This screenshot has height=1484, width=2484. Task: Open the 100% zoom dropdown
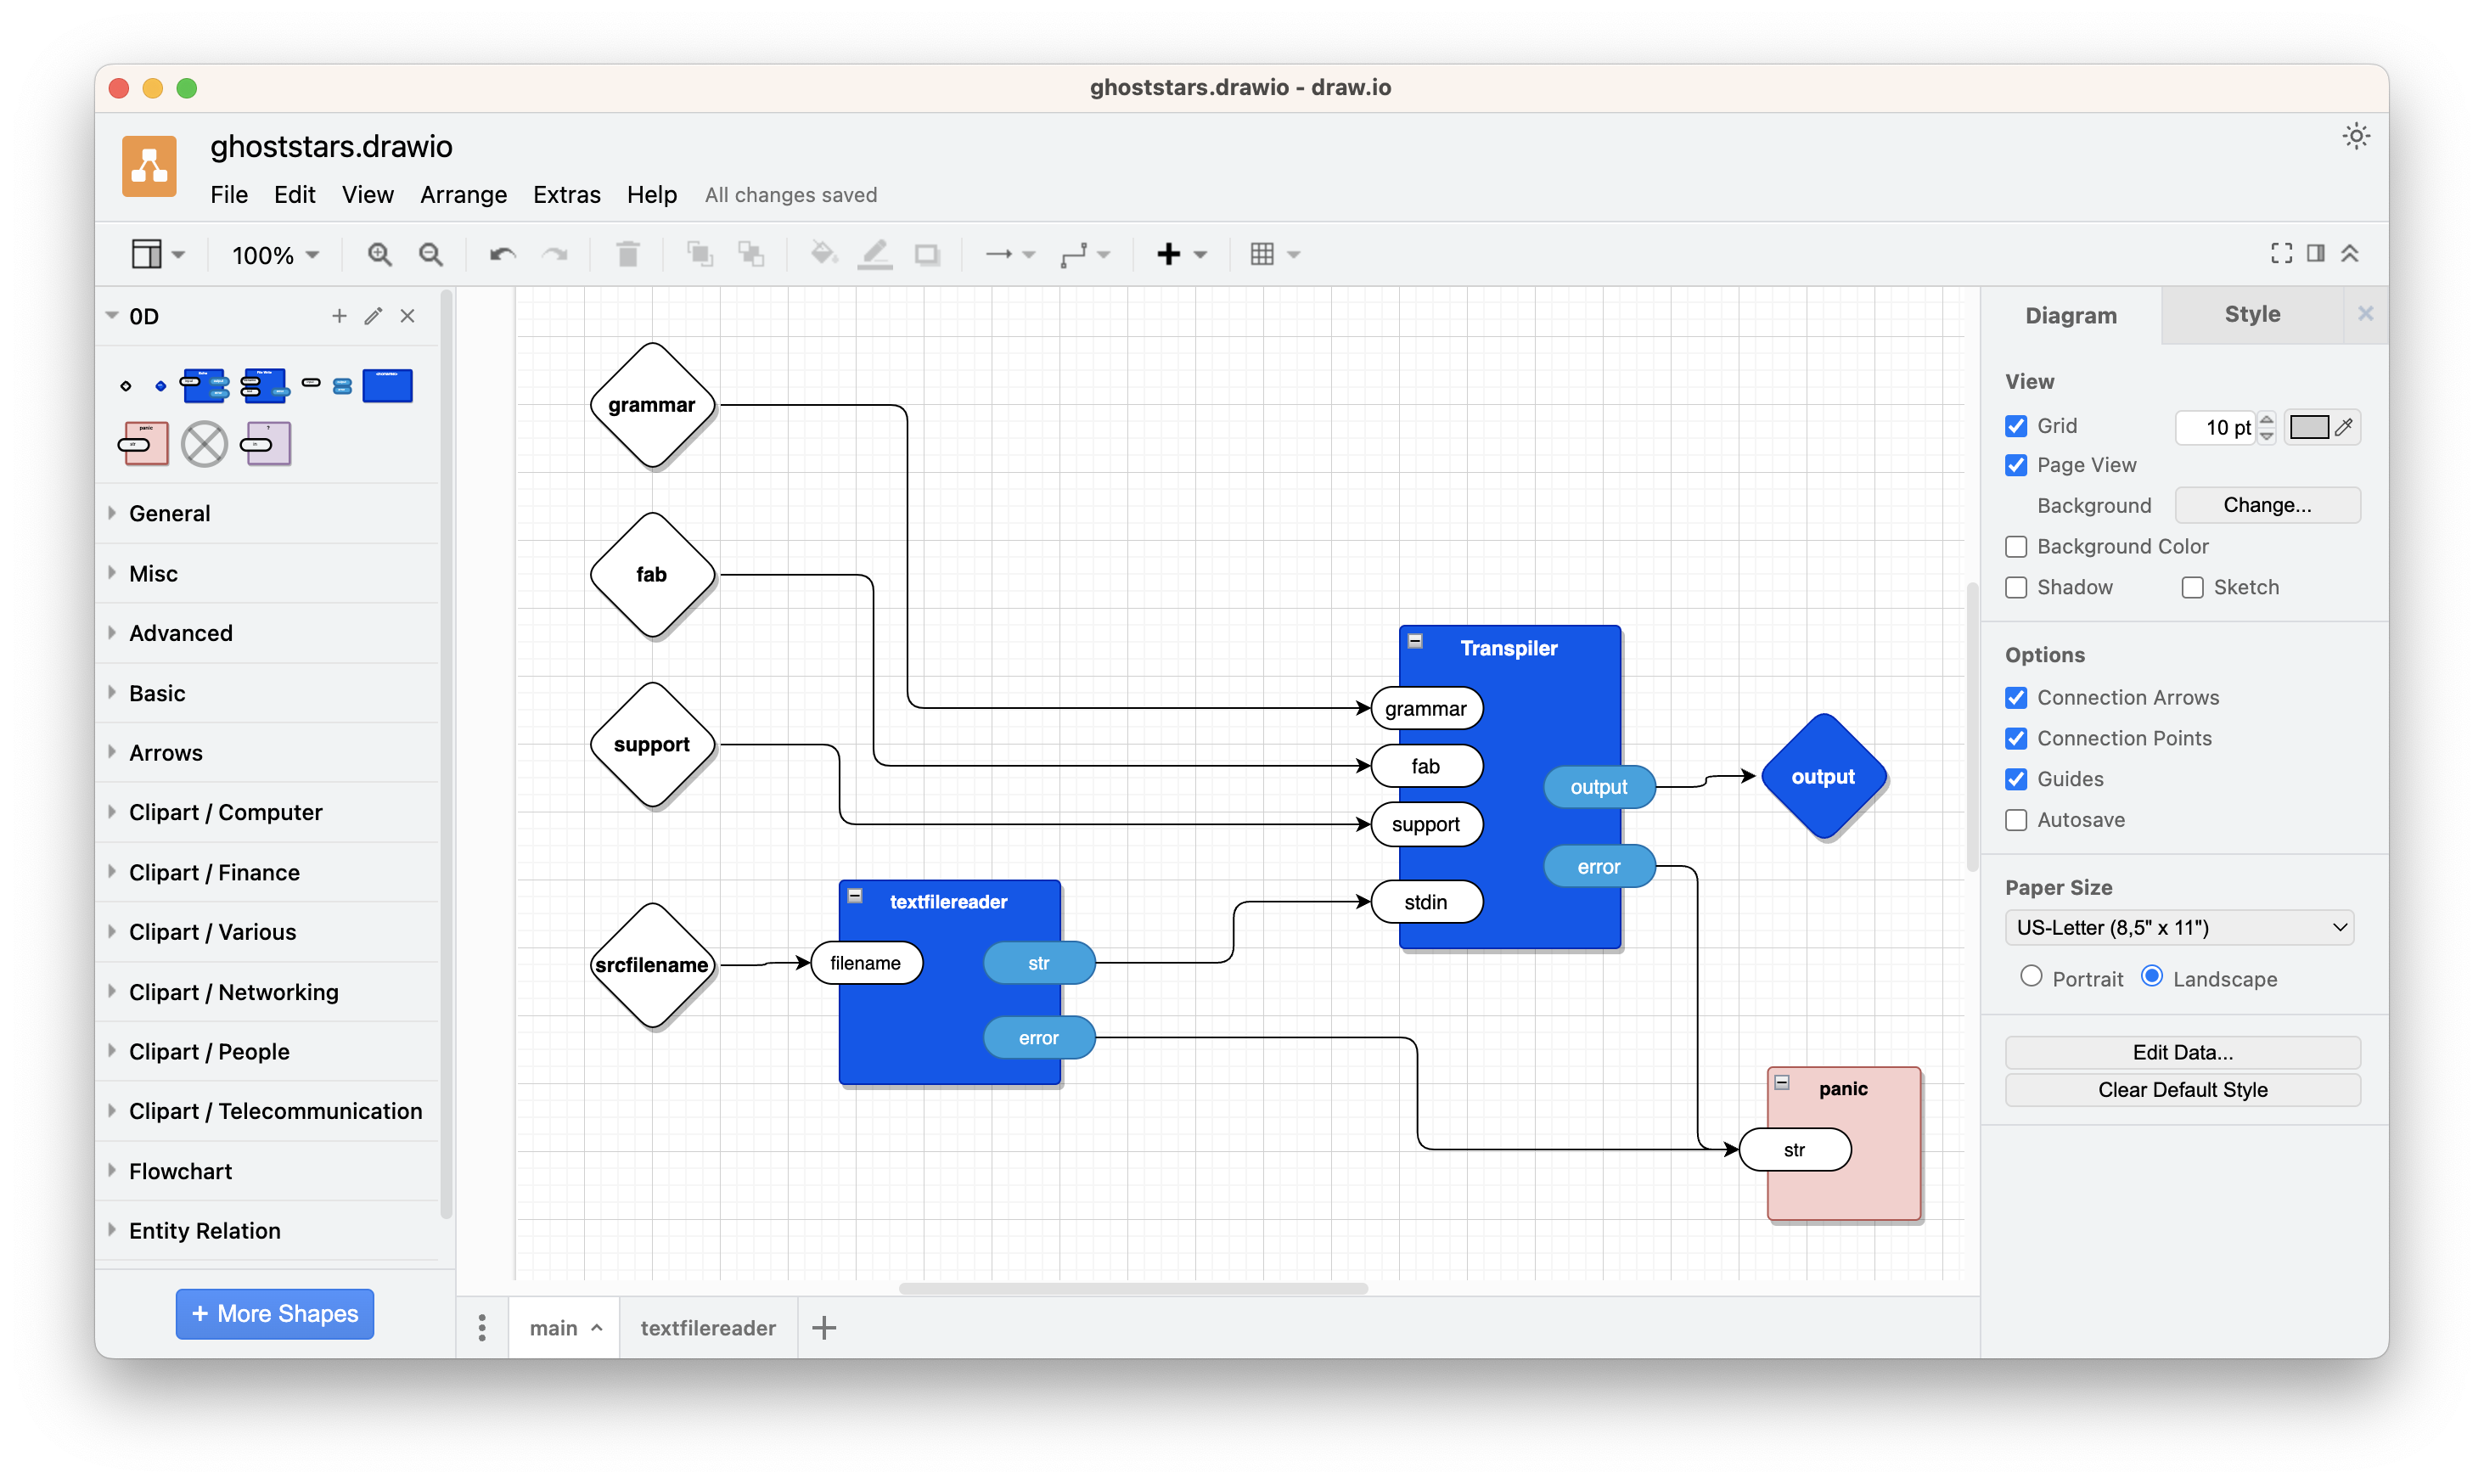[275, 255]
